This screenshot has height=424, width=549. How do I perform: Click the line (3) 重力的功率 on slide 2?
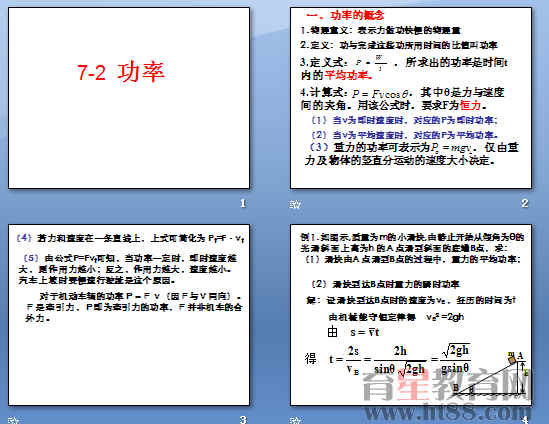point(412,154)
